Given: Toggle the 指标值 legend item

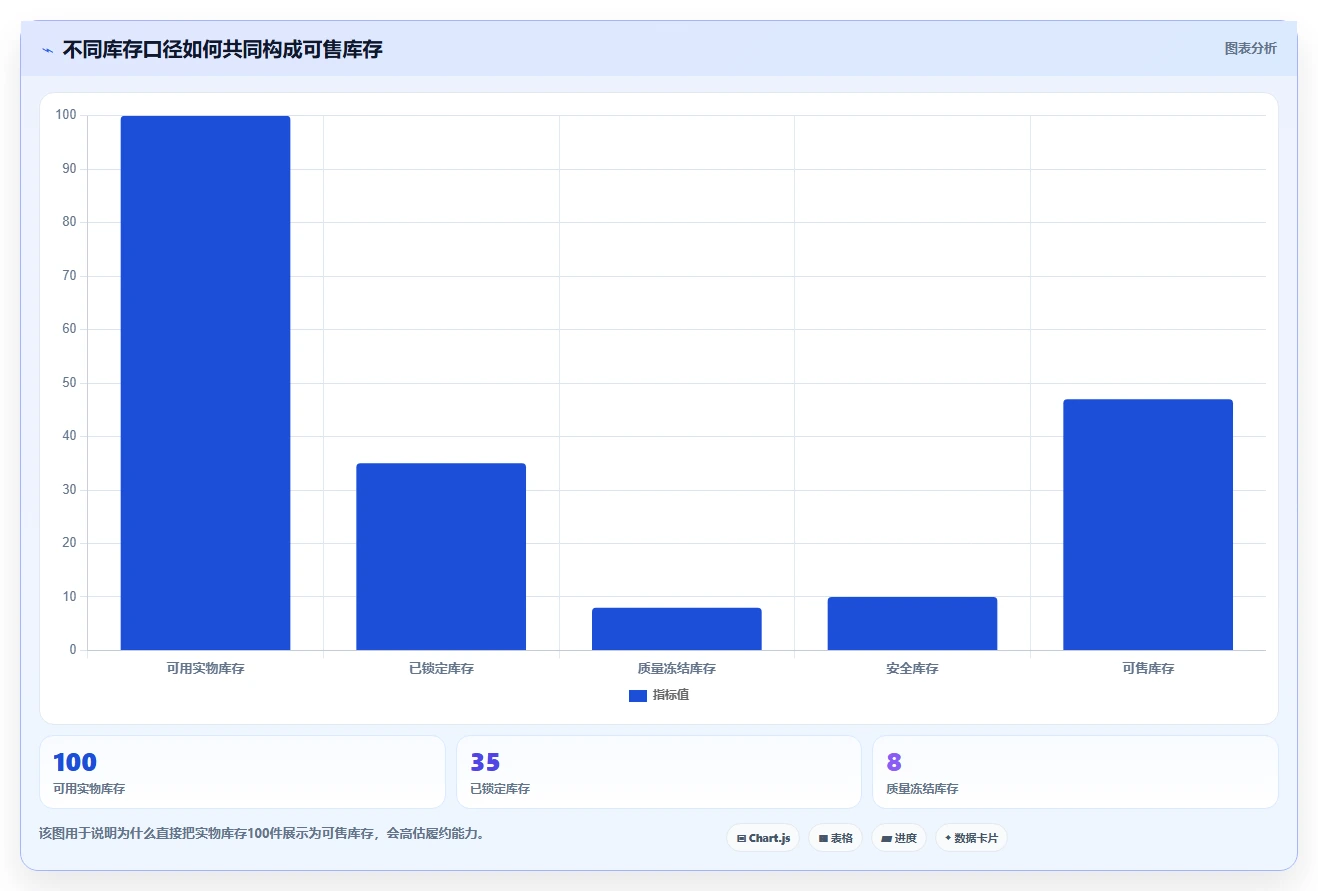Looking at the screenshot, I should coord(659,695).
